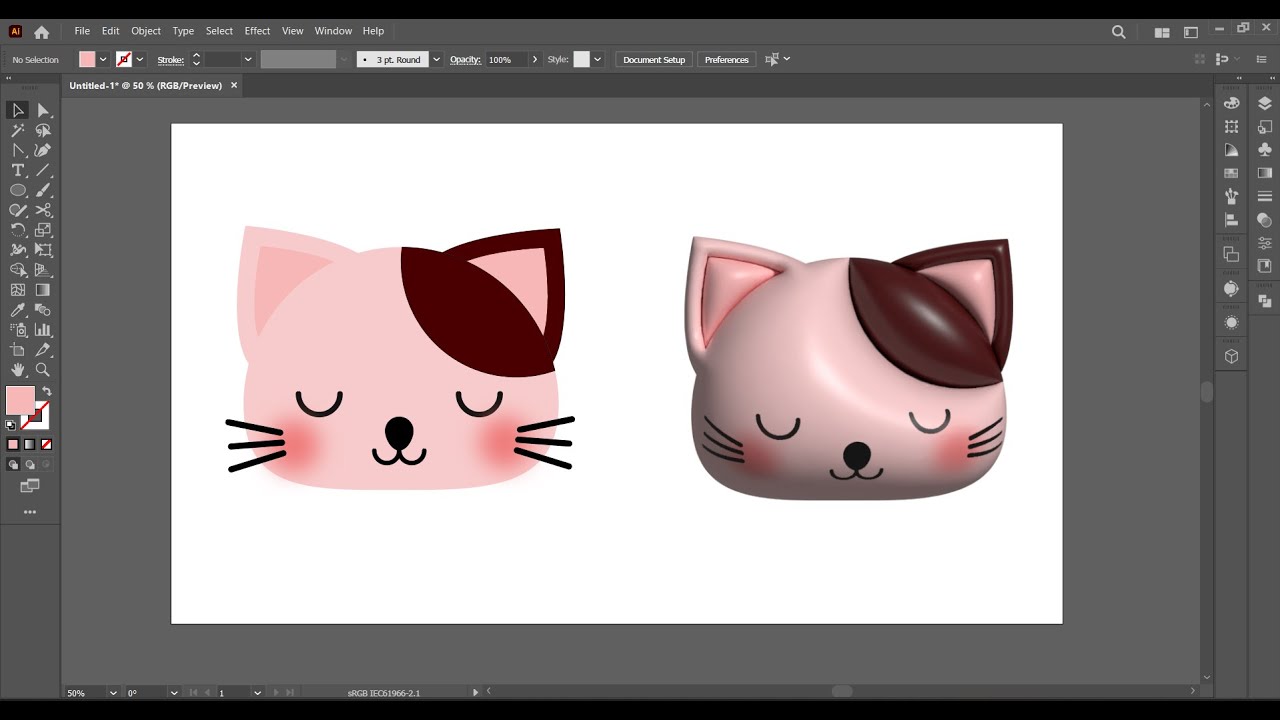
Task: Click the Fill color swatch in toolbar
Action: (20, 400)
